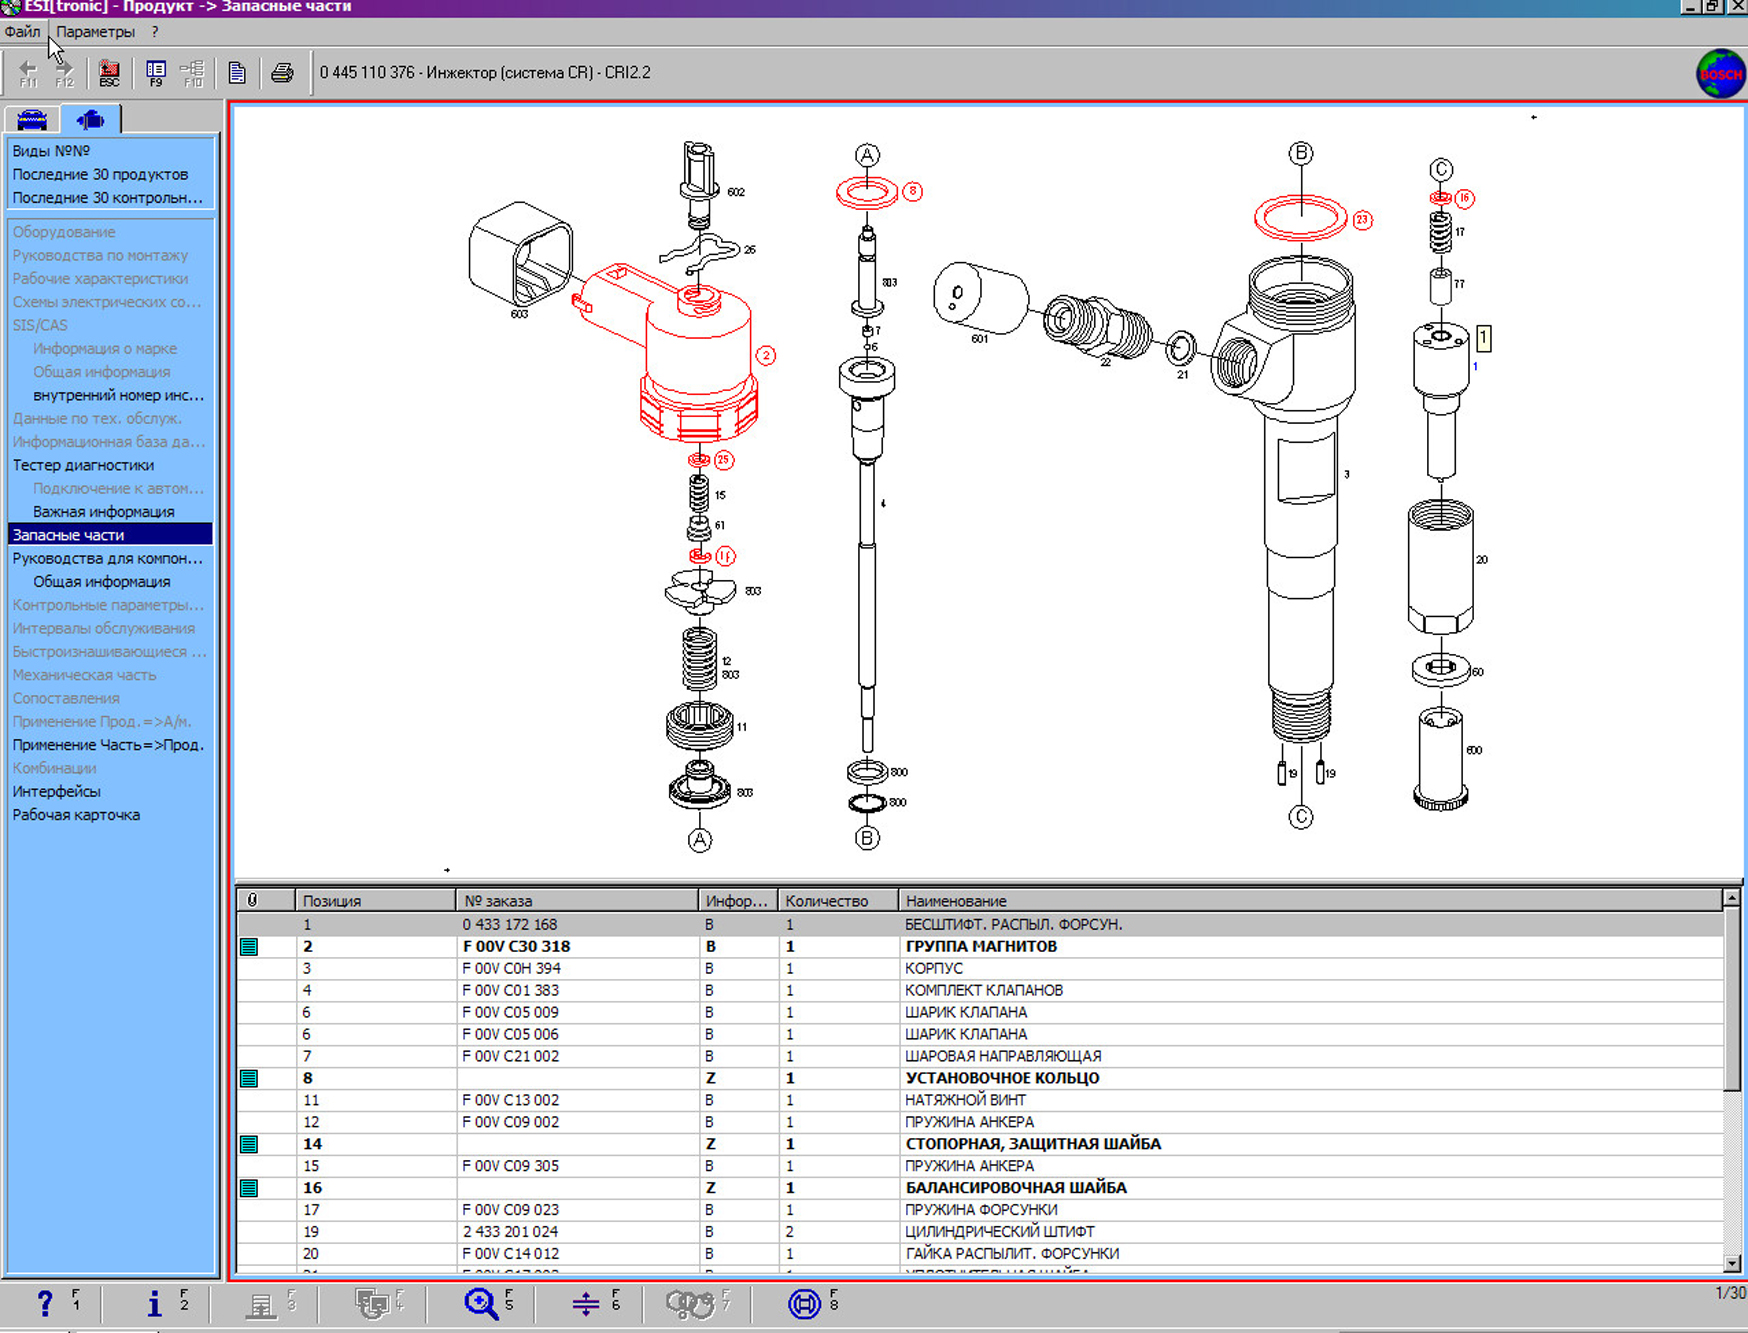Viewport: 1748px width, 1333px height.
Task: Click the ESC exit toolbar icon
Action: pyautogui.click(x=109, y=73)
